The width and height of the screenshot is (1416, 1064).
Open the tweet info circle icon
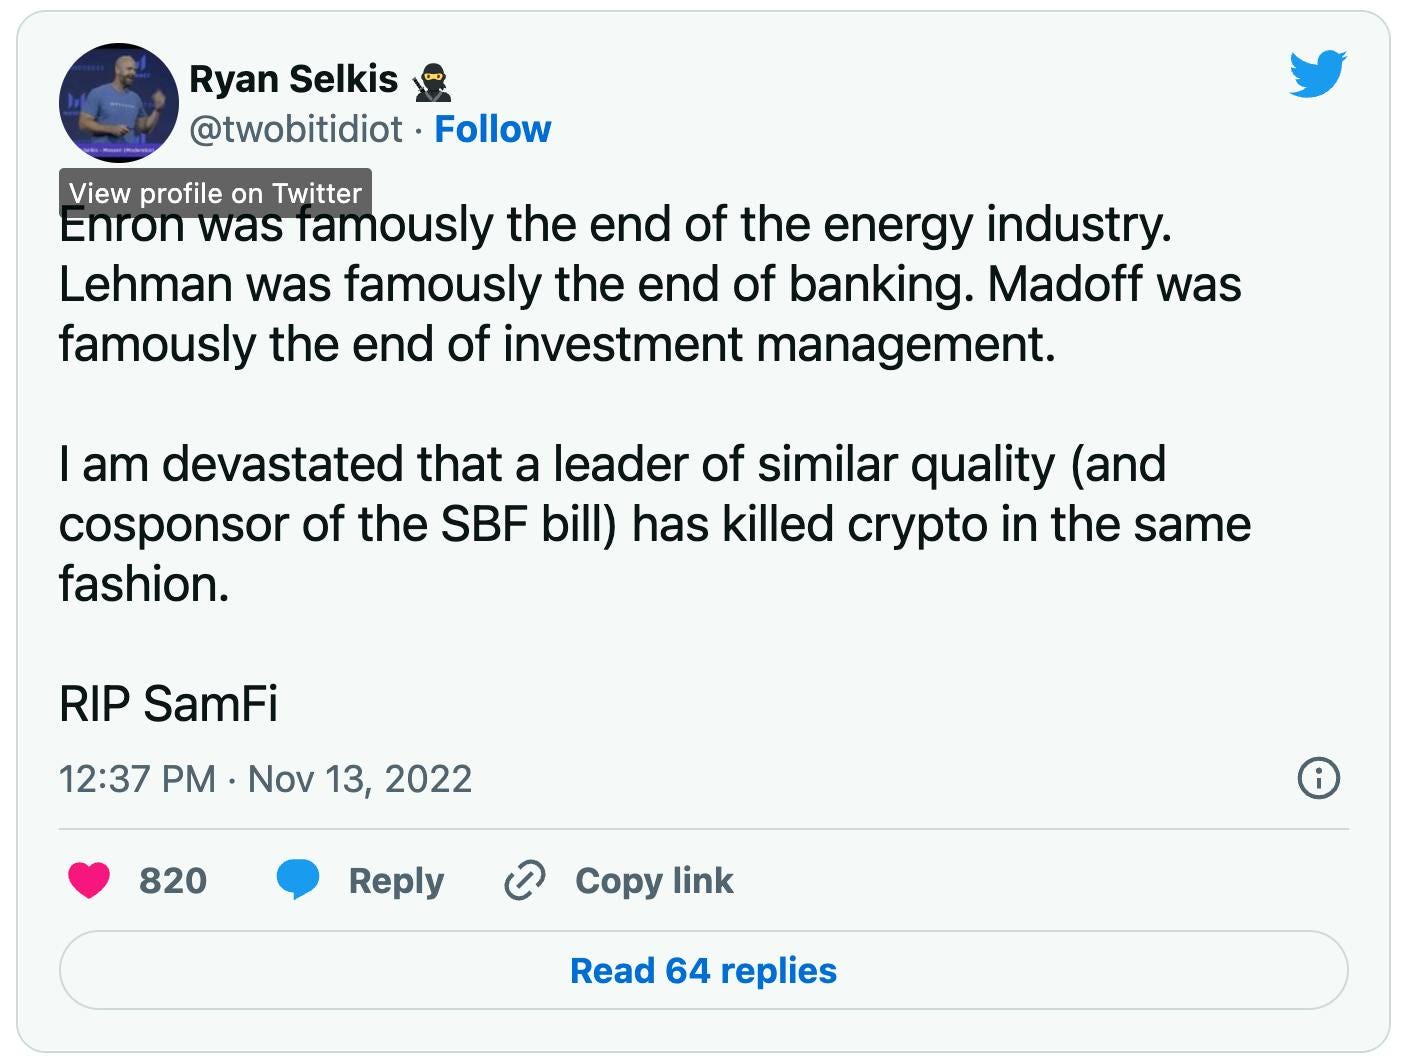point(1318,777)
